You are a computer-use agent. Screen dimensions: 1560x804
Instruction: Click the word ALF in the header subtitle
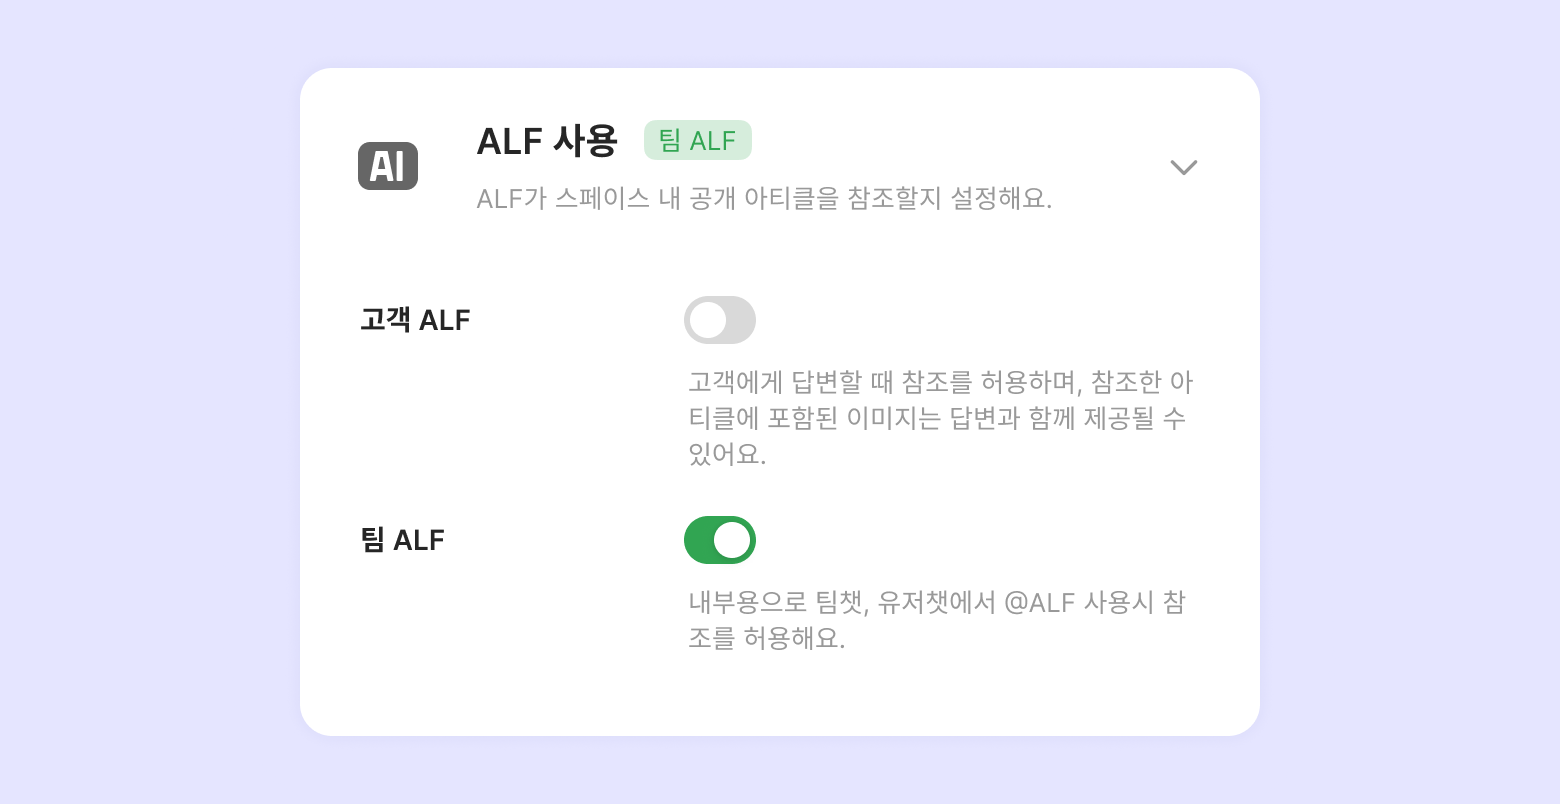500,198
